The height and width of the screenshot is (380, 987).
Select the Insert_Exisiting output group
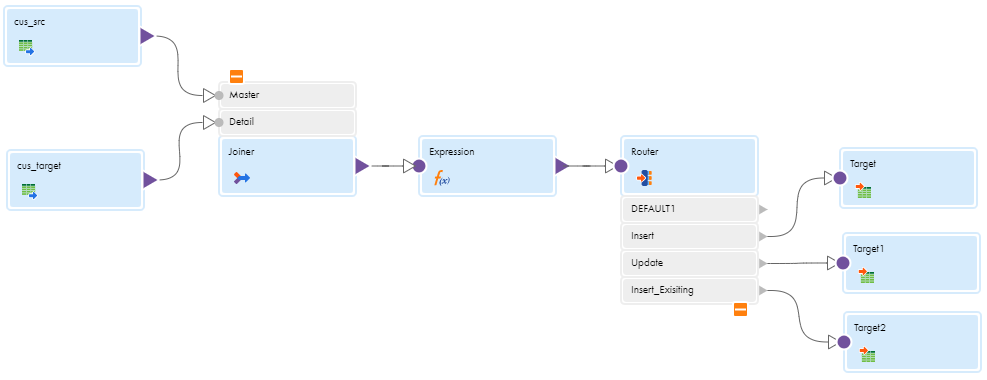pyautogui.click(x=689, y=290)
